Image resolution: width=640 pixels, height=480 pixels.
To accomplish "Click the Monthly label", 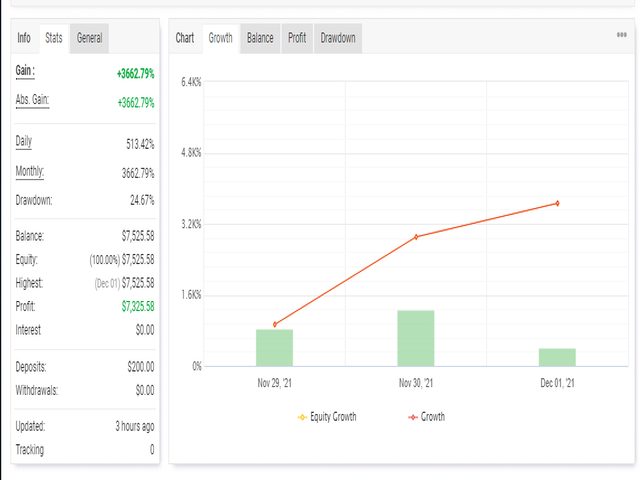I will pos(29,171).
